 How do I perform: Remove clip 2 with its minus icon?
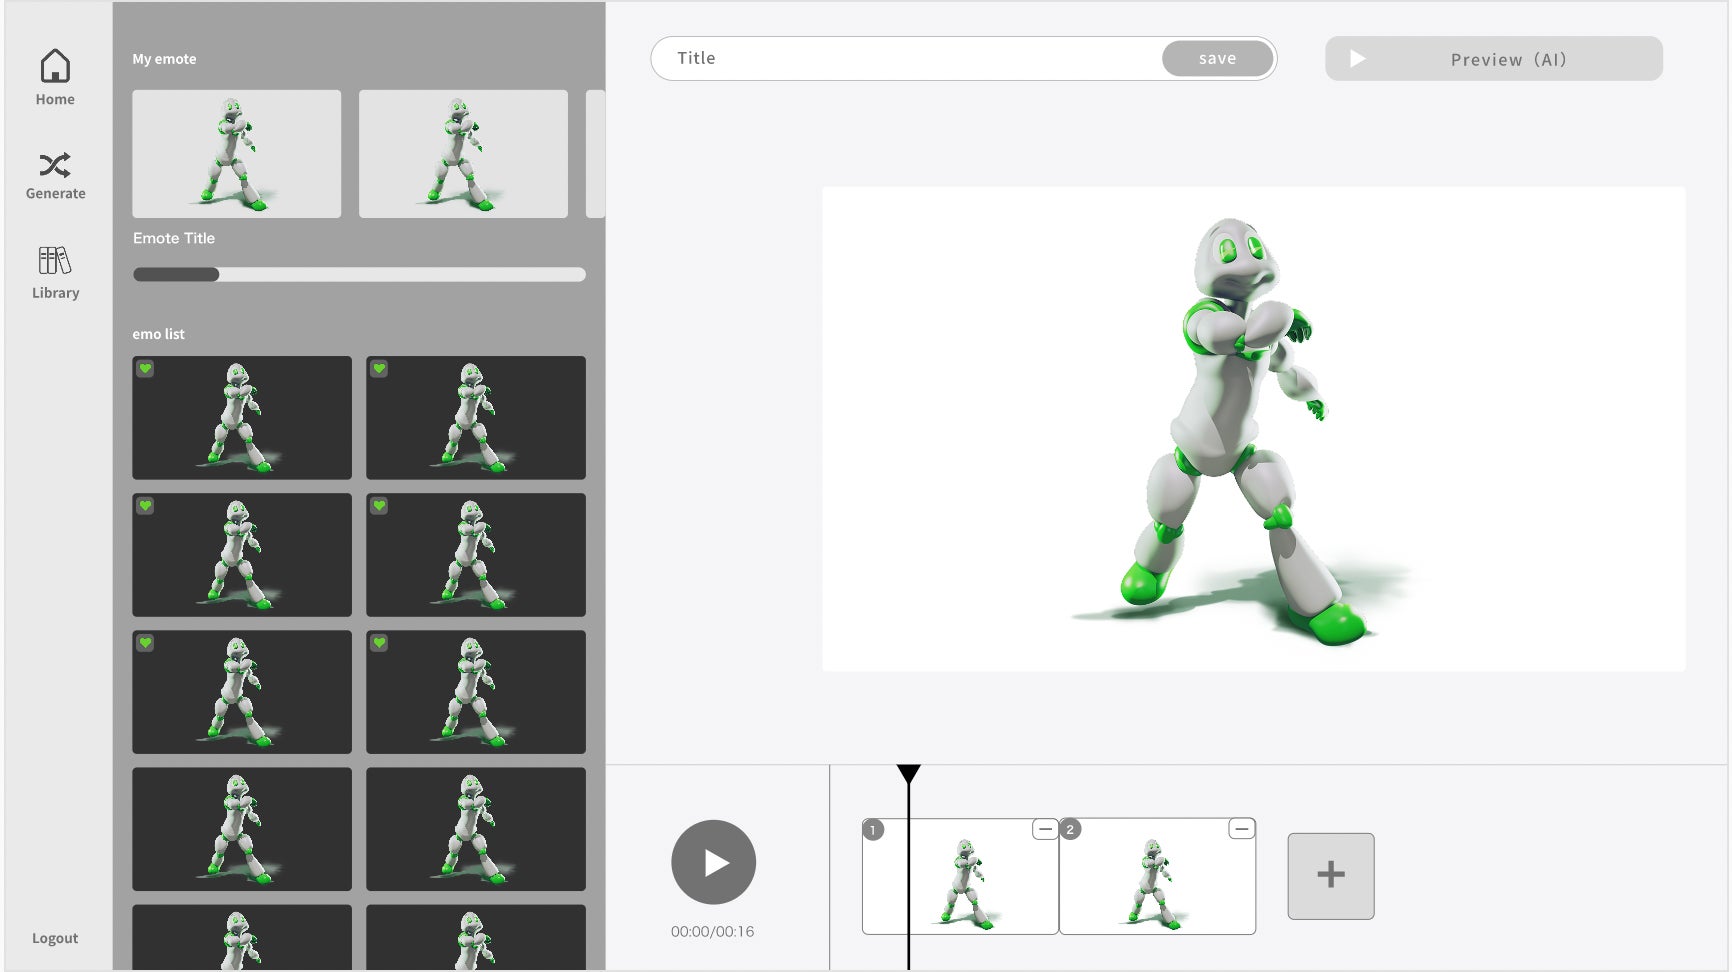coord(1241,829)
